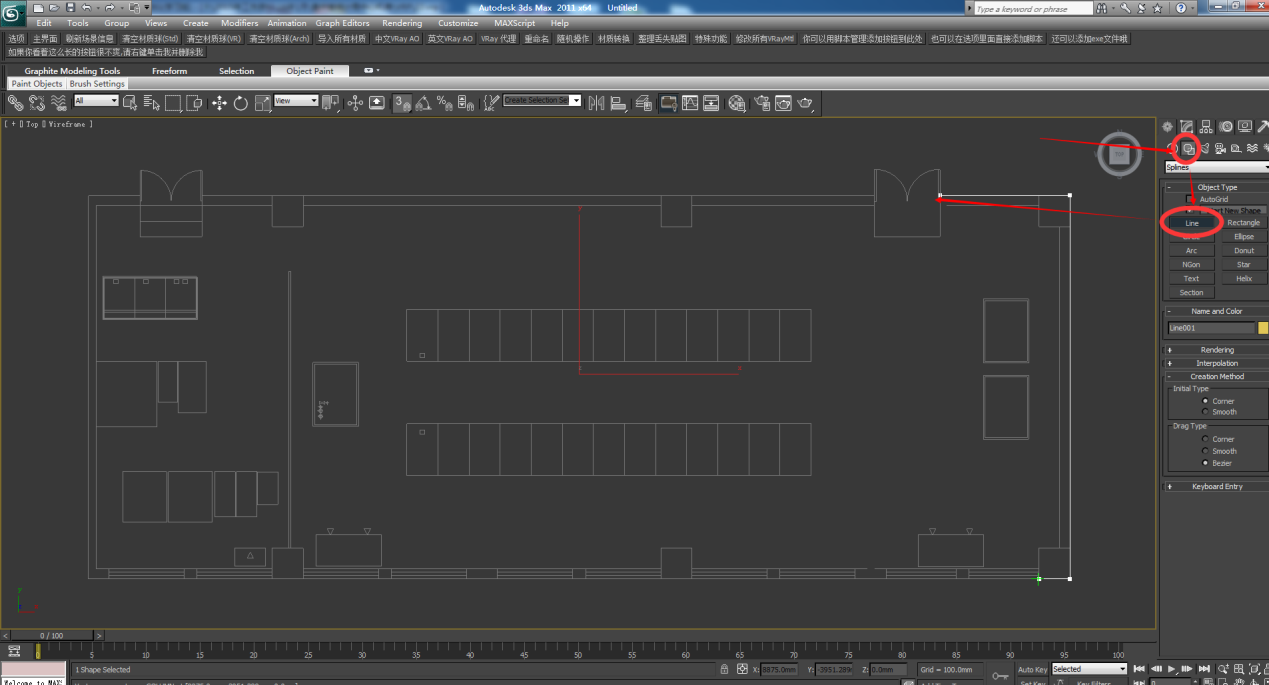
Task: Open Create Selection Set dropdown
Action: pos(542,101)
